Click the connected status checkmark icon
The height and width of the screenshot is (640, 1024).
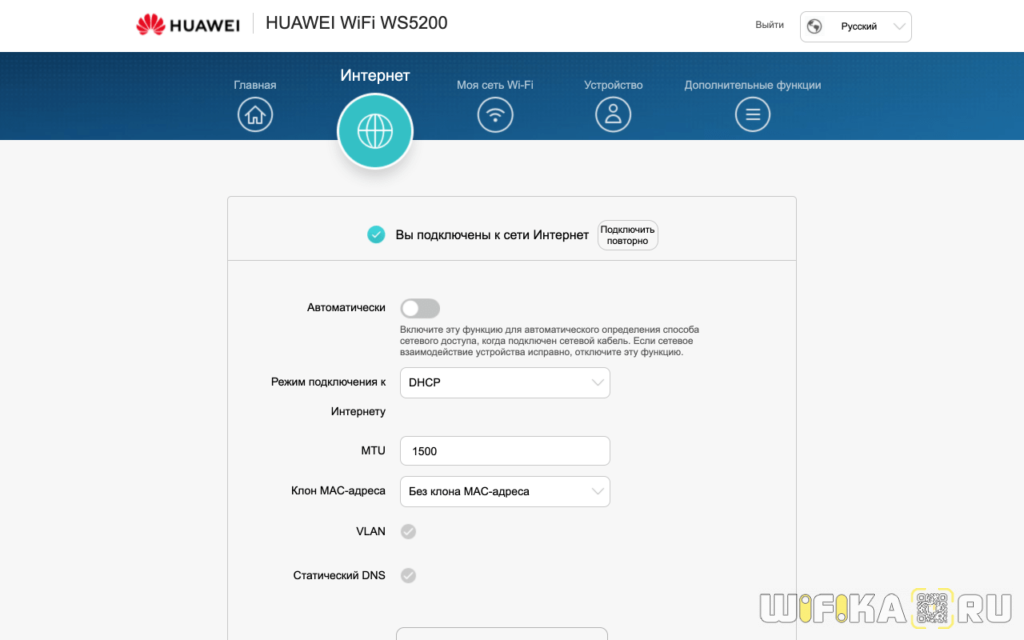[x=376, y=235]
